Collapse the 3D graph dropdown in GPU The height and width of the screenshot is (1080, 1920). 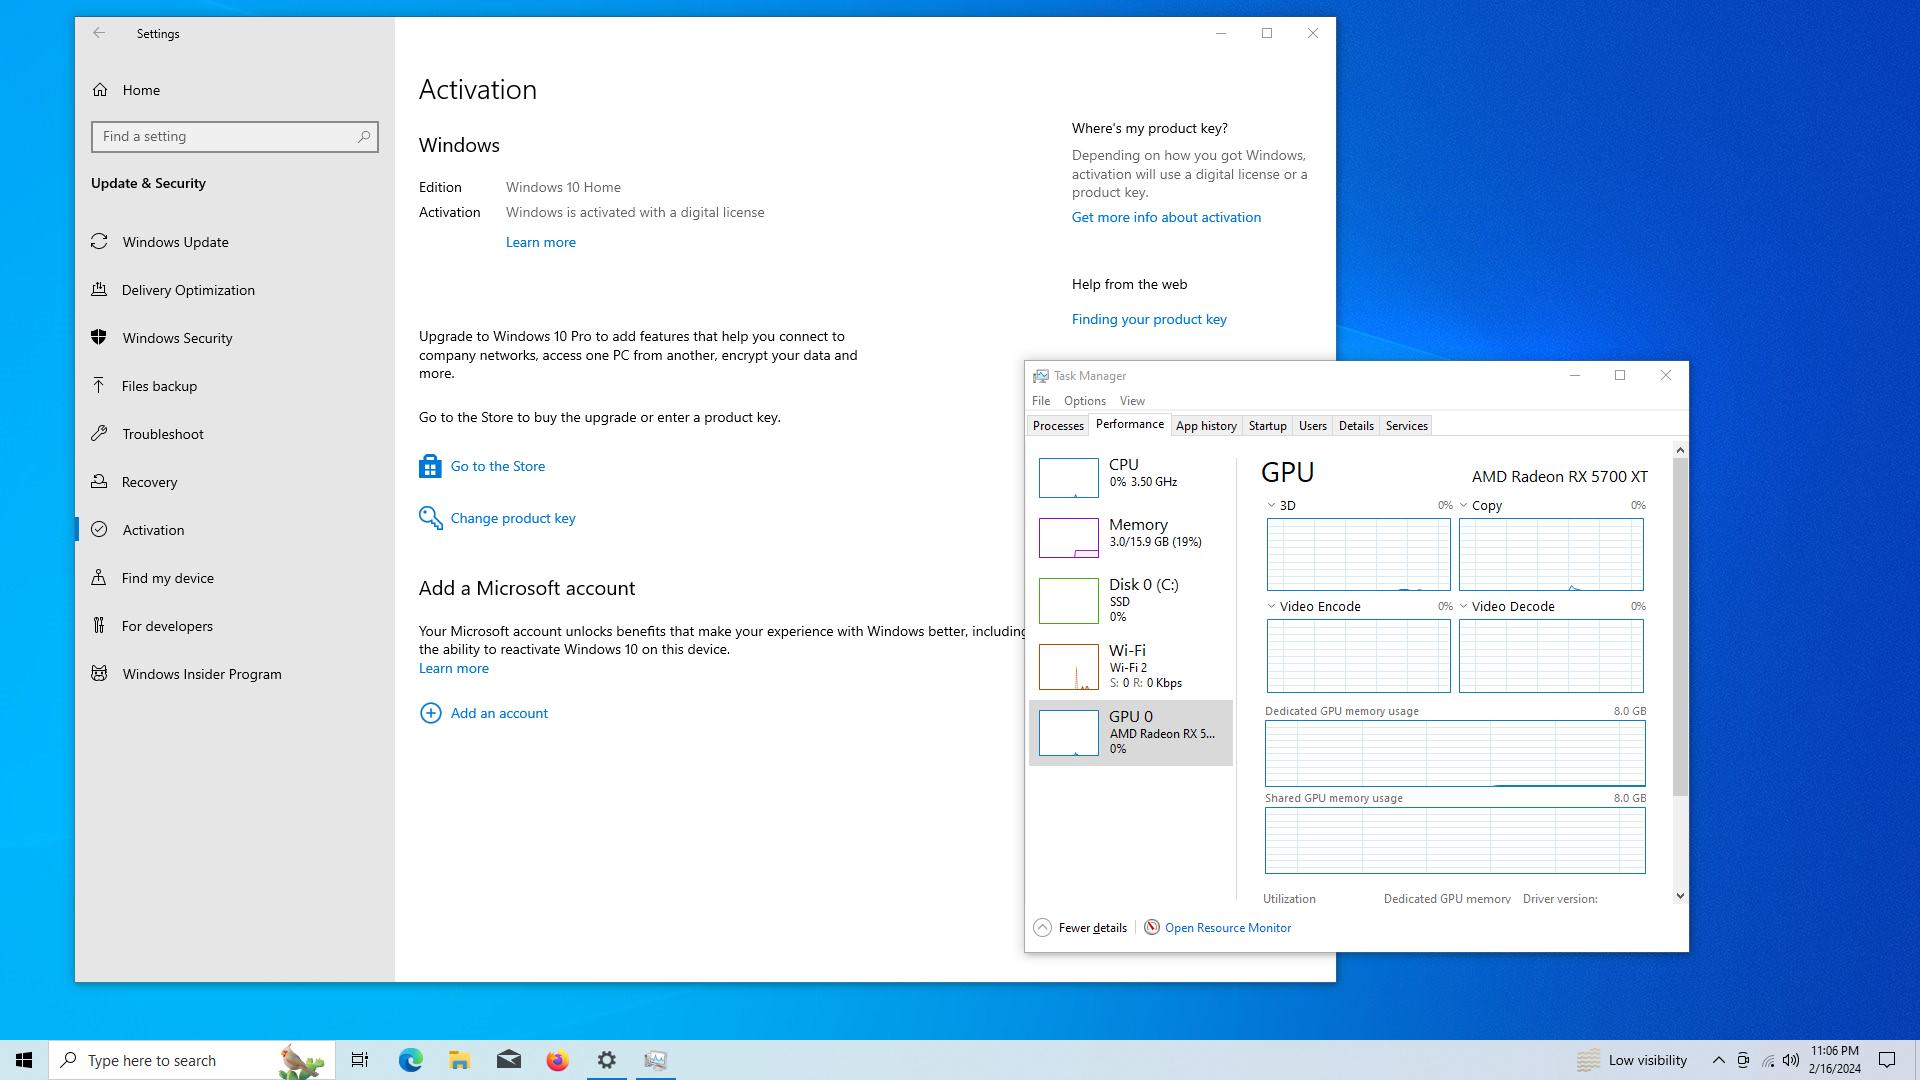[x=1271, y=506]
